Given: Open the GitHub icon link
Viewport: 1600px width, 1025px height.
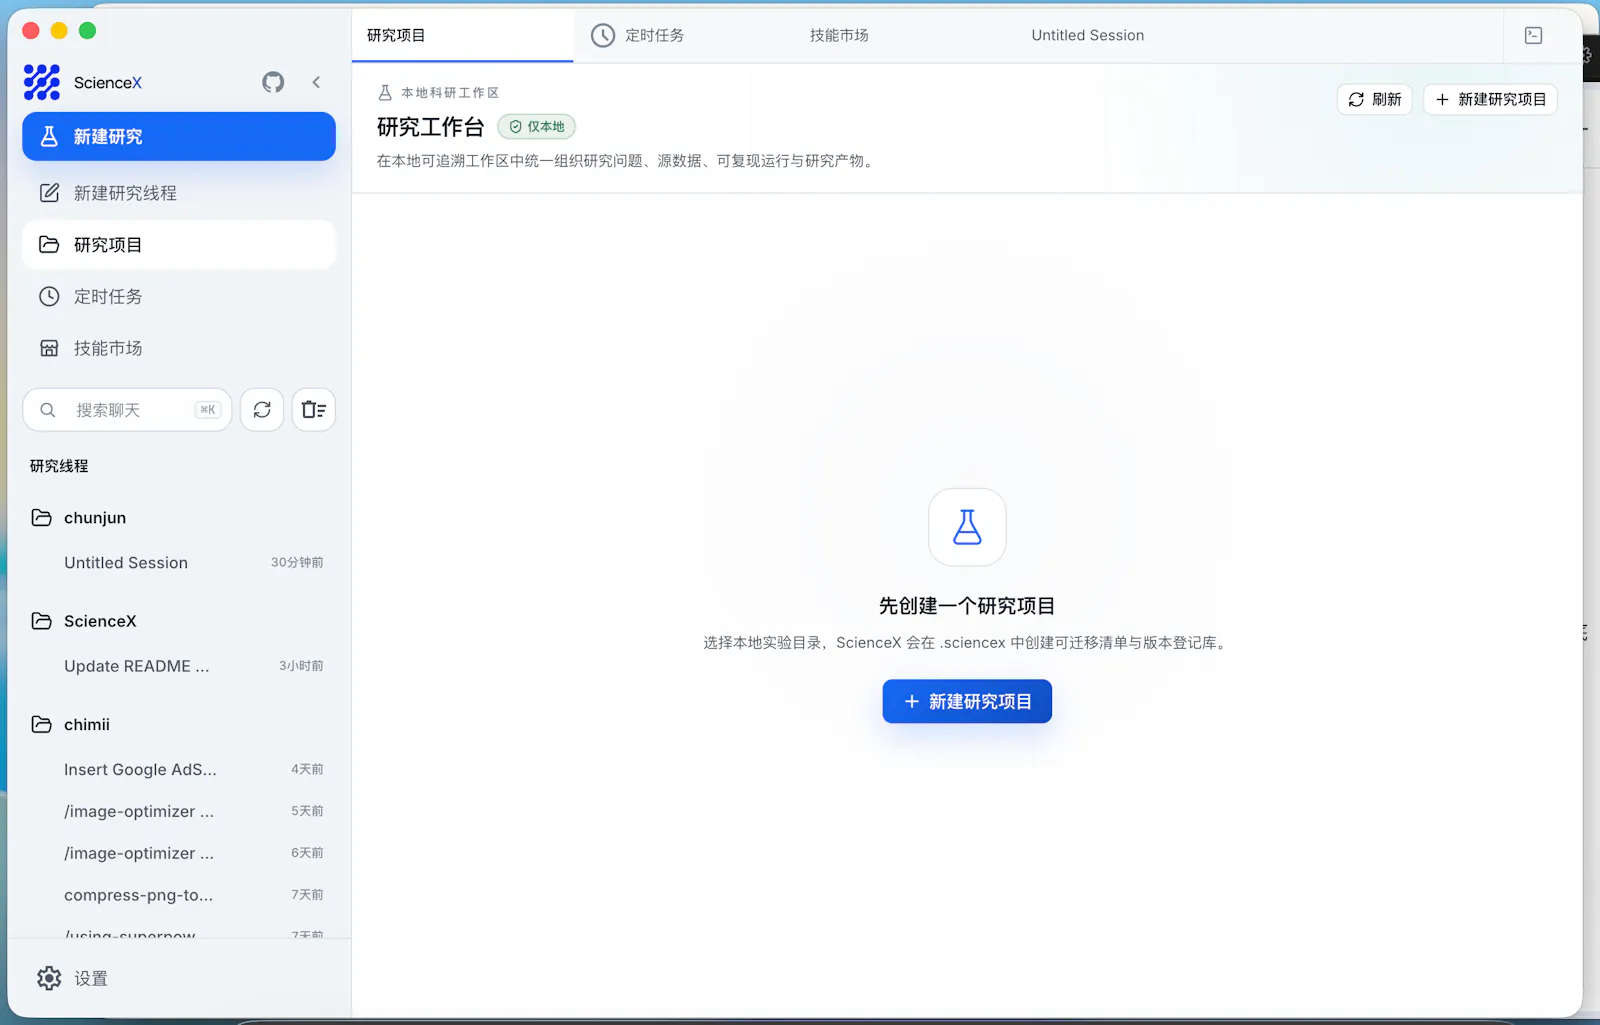Looking at the screenshot, I should tap(273, 82).
